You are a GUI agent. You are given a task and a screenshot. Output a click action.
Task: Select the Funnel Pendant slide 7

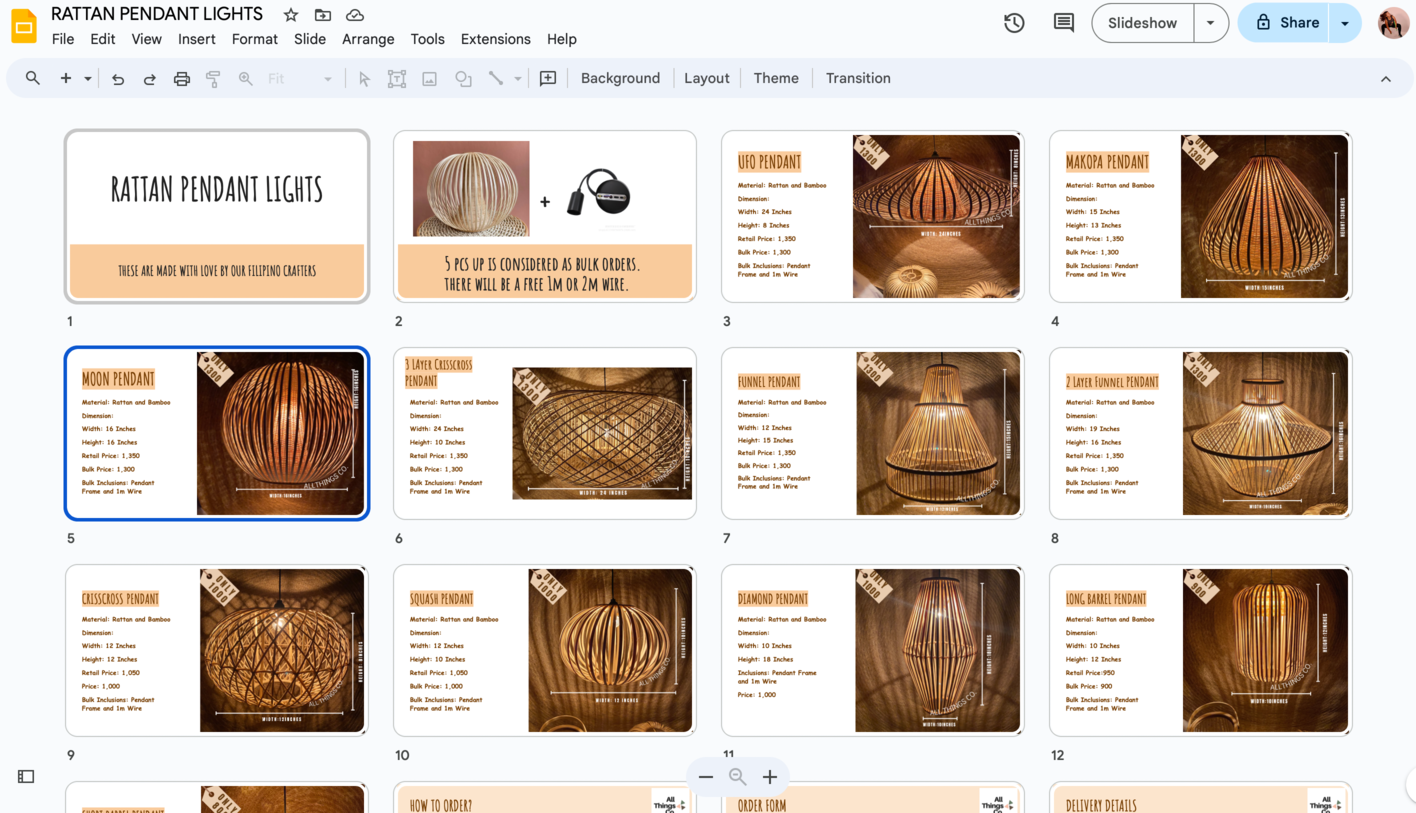tap(873, 433)
